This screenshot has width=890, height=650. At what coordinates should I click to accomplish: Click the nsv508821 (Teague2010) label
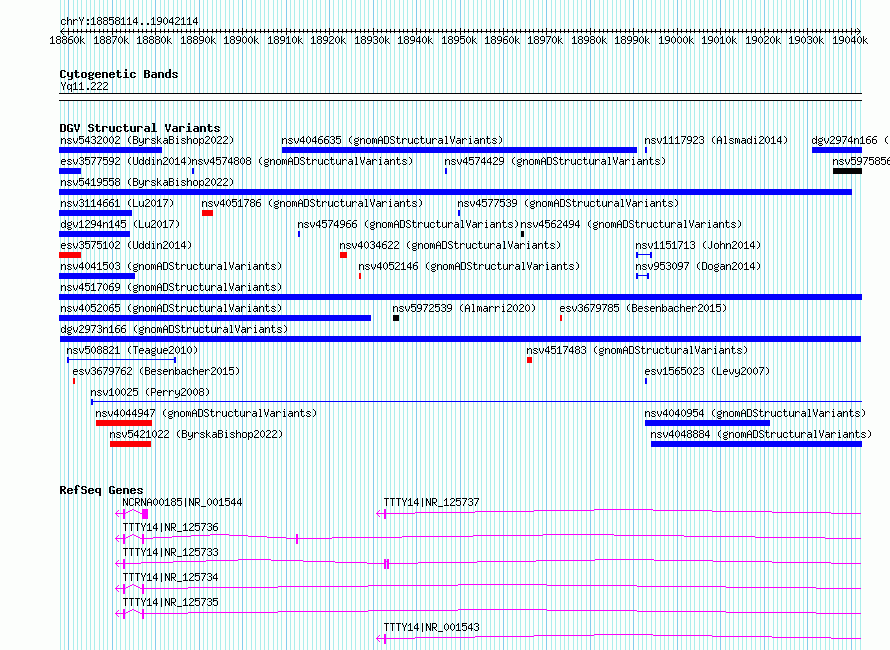coord(132,350)
